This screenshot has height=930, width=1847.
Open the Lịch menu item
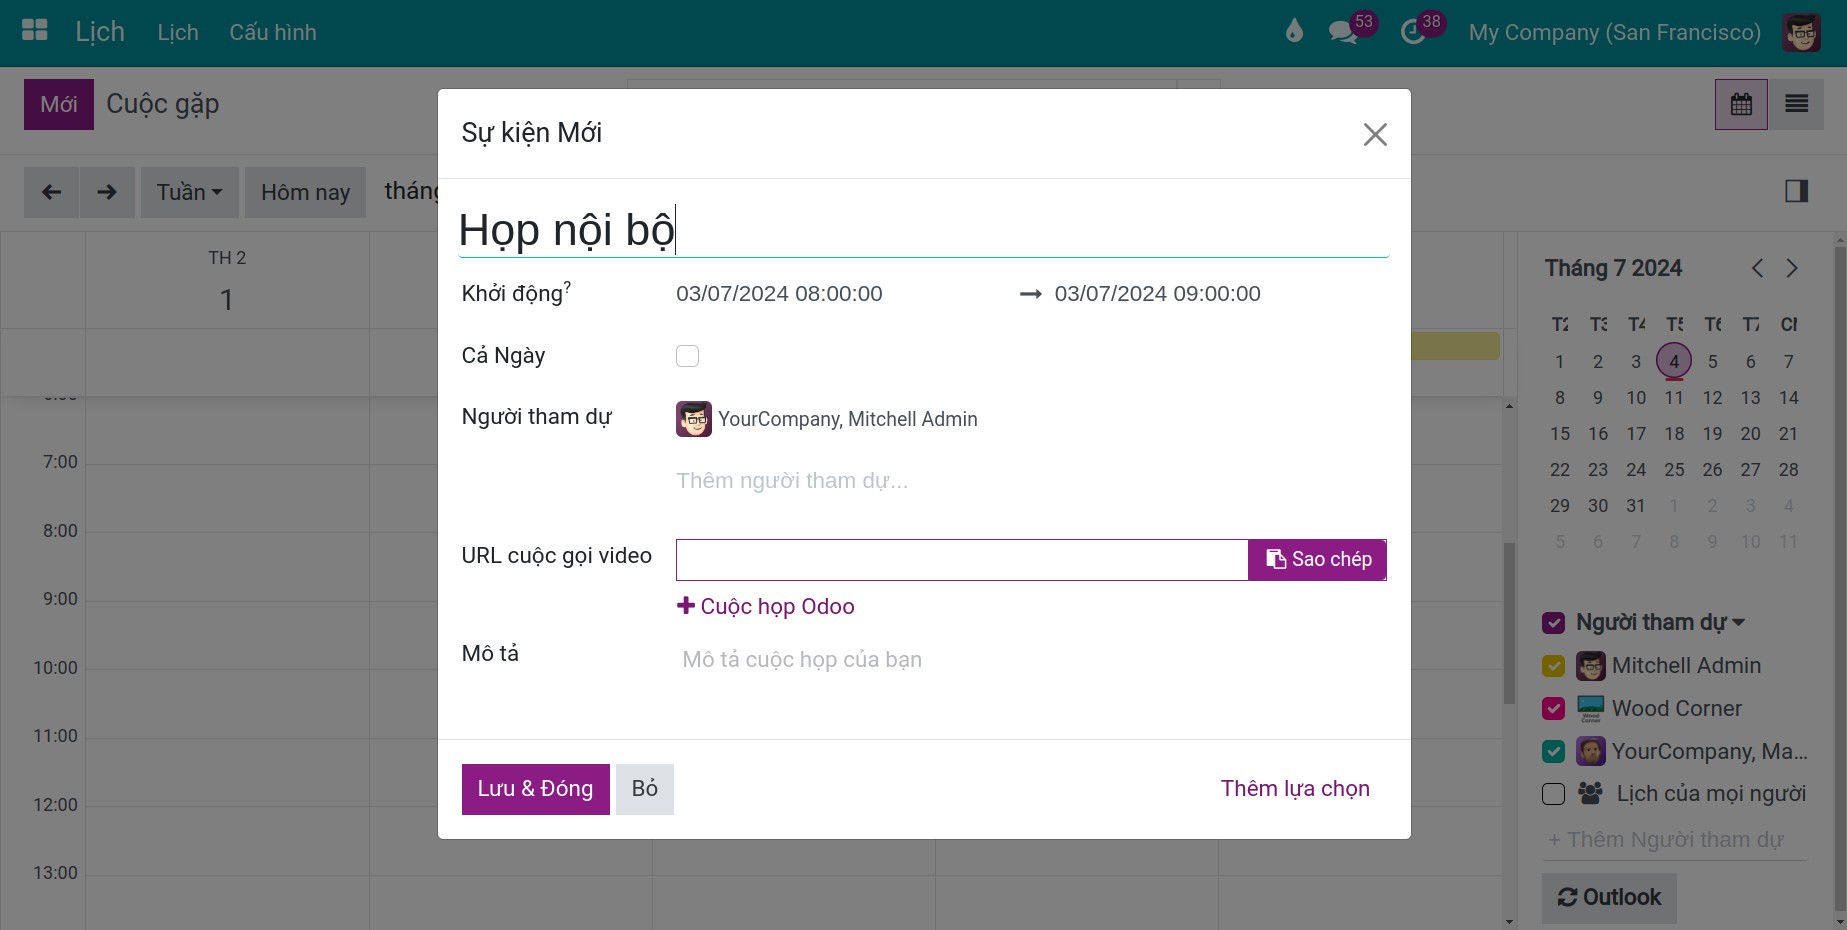tap(178, 32)
